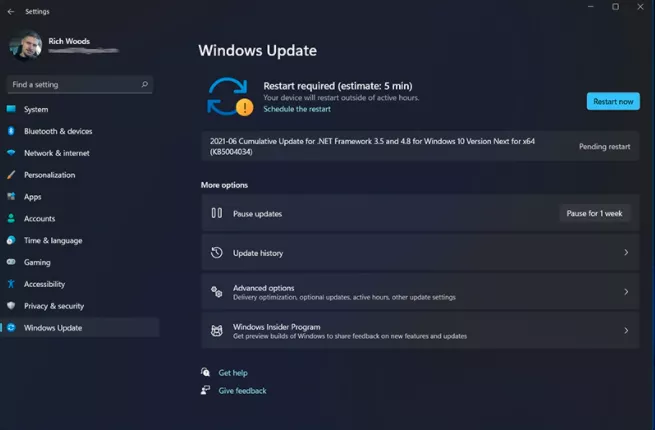655x430 pixels.
Task: Open Windows Insider Program
Action: 420,331
